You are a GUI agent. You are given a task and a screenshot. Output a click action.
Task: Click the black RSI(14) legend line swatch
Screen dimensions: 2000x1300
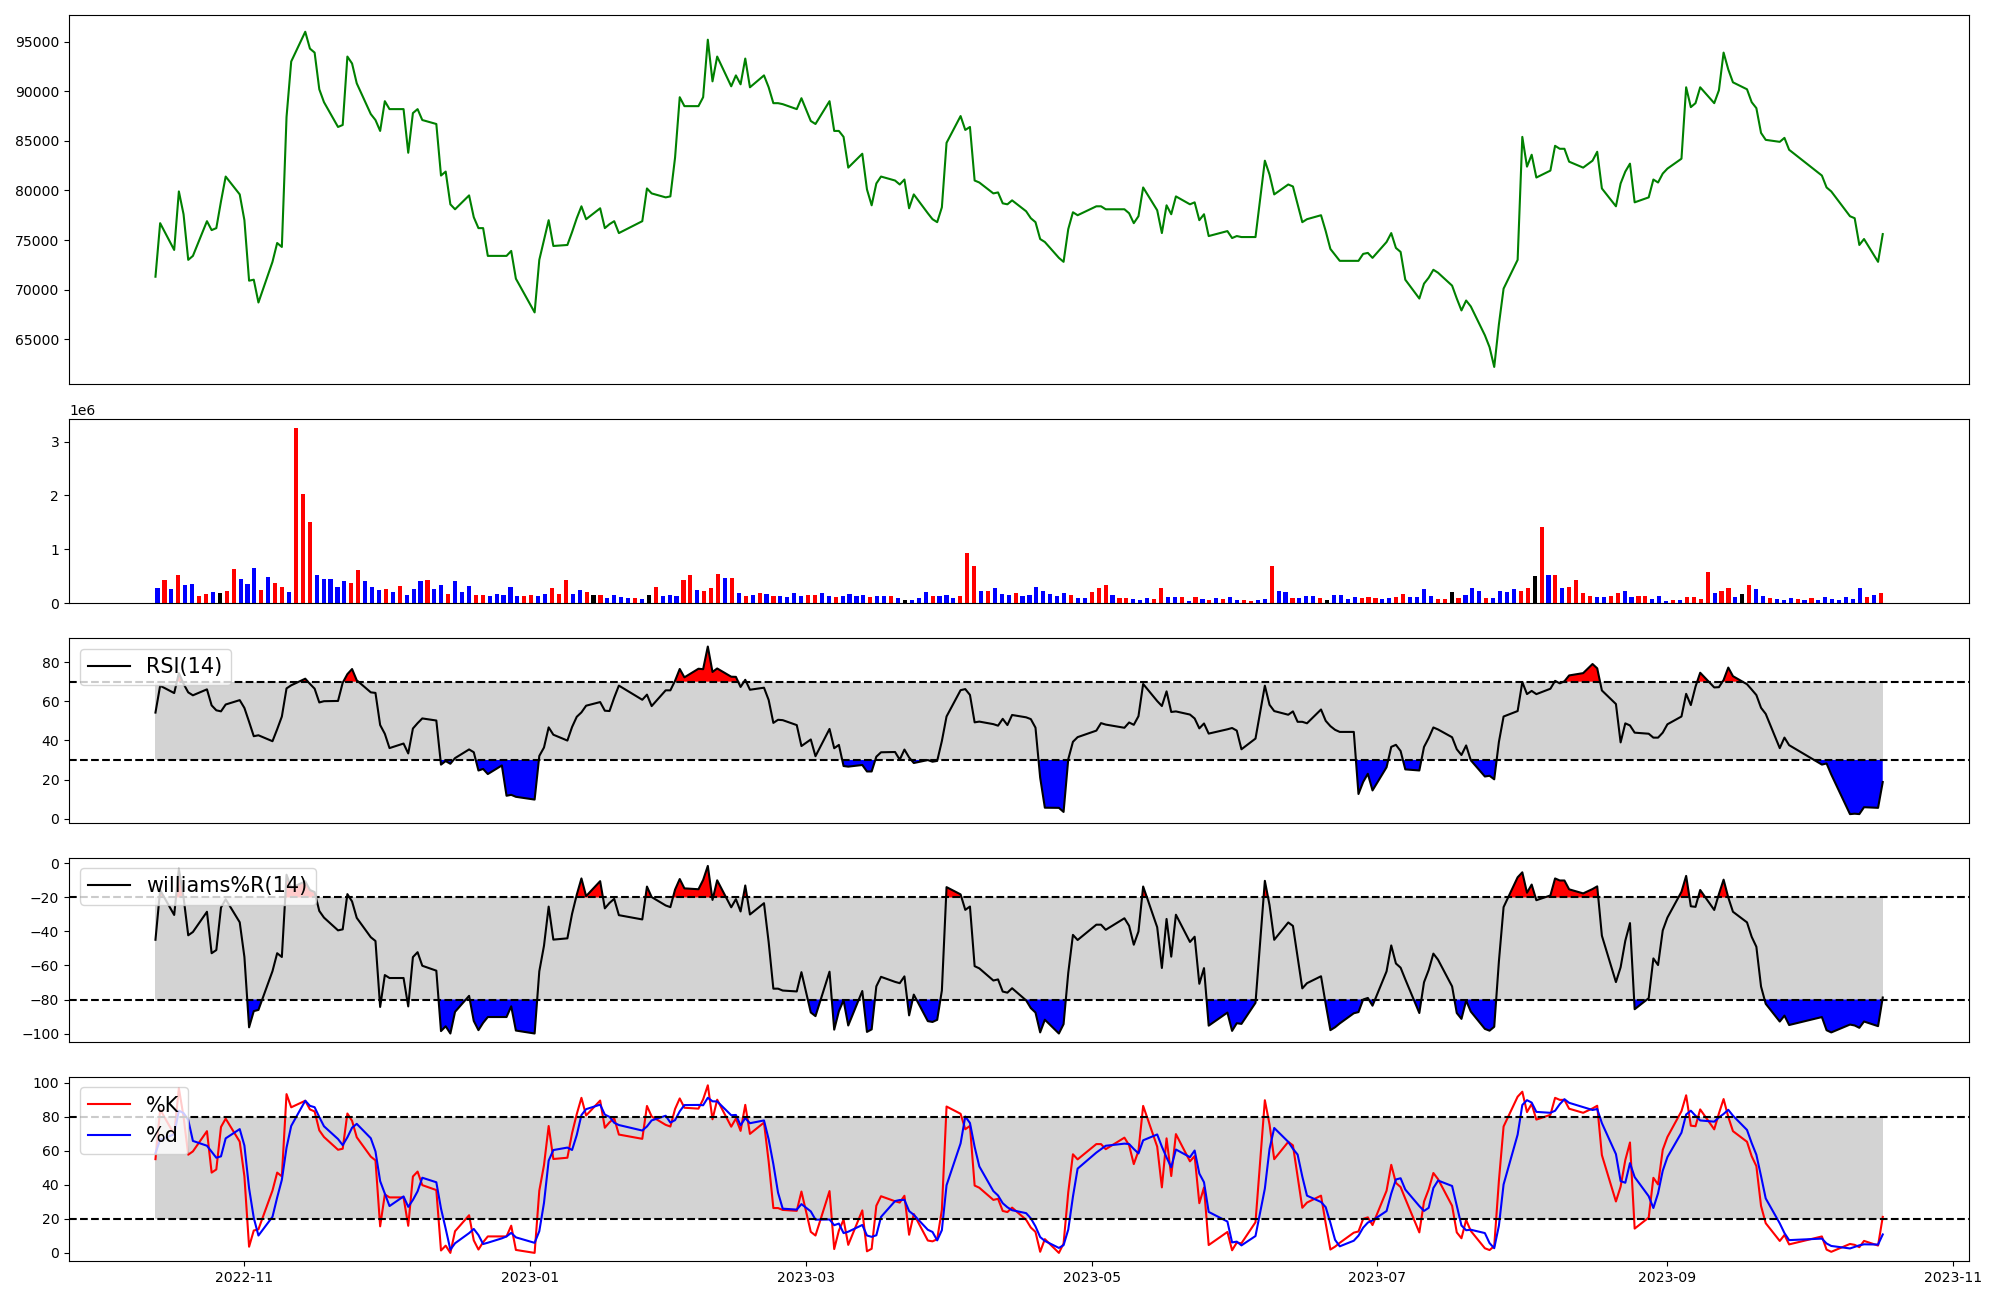109,666
